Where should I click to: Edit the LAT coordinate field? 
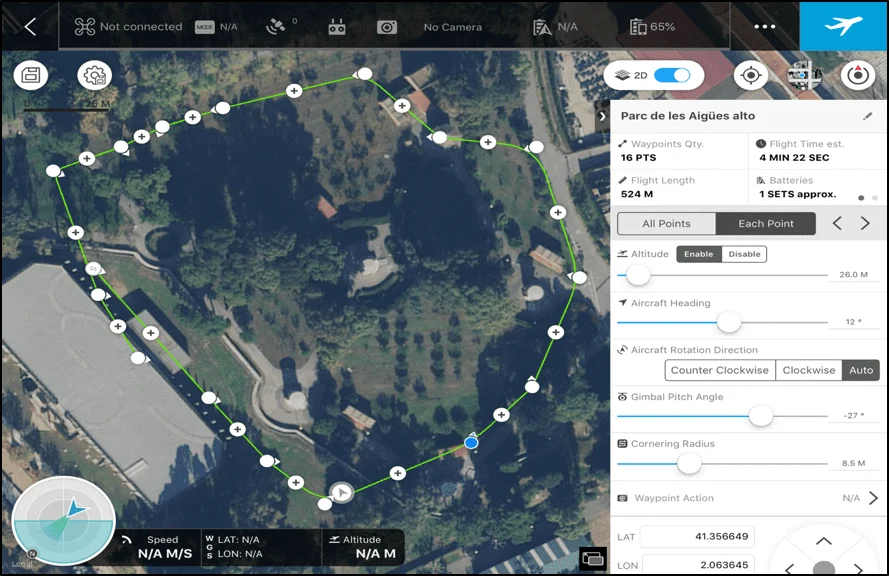(697, 536)
